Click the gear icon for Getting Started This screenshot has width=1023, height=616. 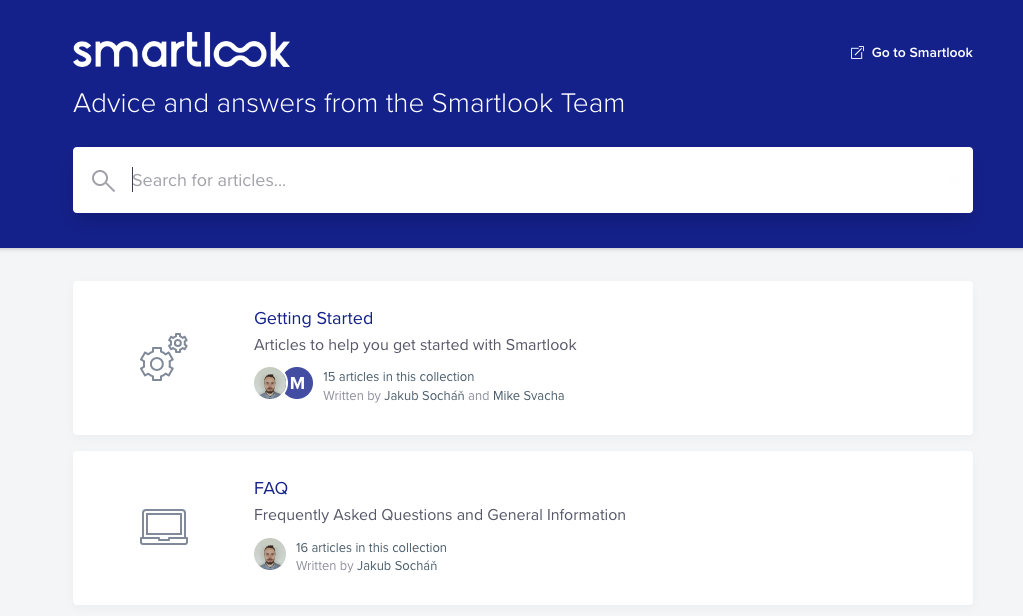[x=162, y=357]
